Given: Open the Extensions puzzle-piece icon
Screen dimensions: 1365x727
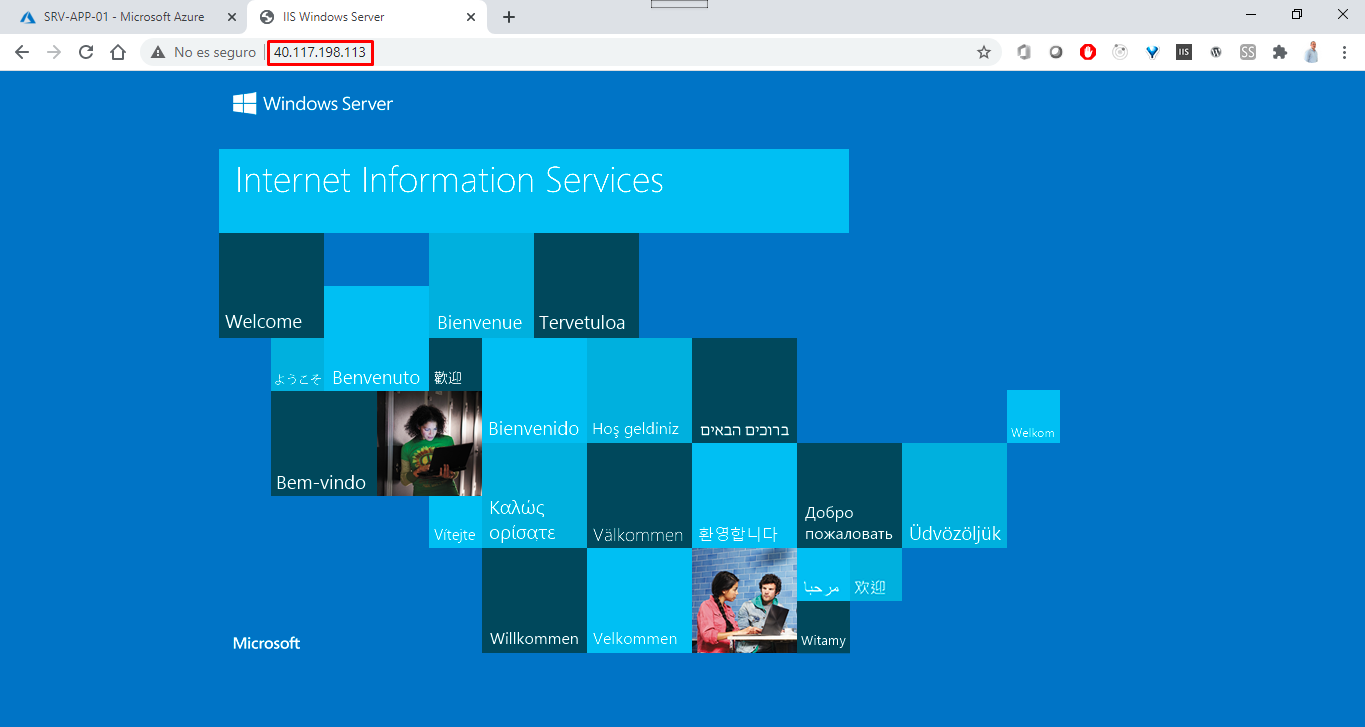Looking at the screenshot, I should point(1280,51).
